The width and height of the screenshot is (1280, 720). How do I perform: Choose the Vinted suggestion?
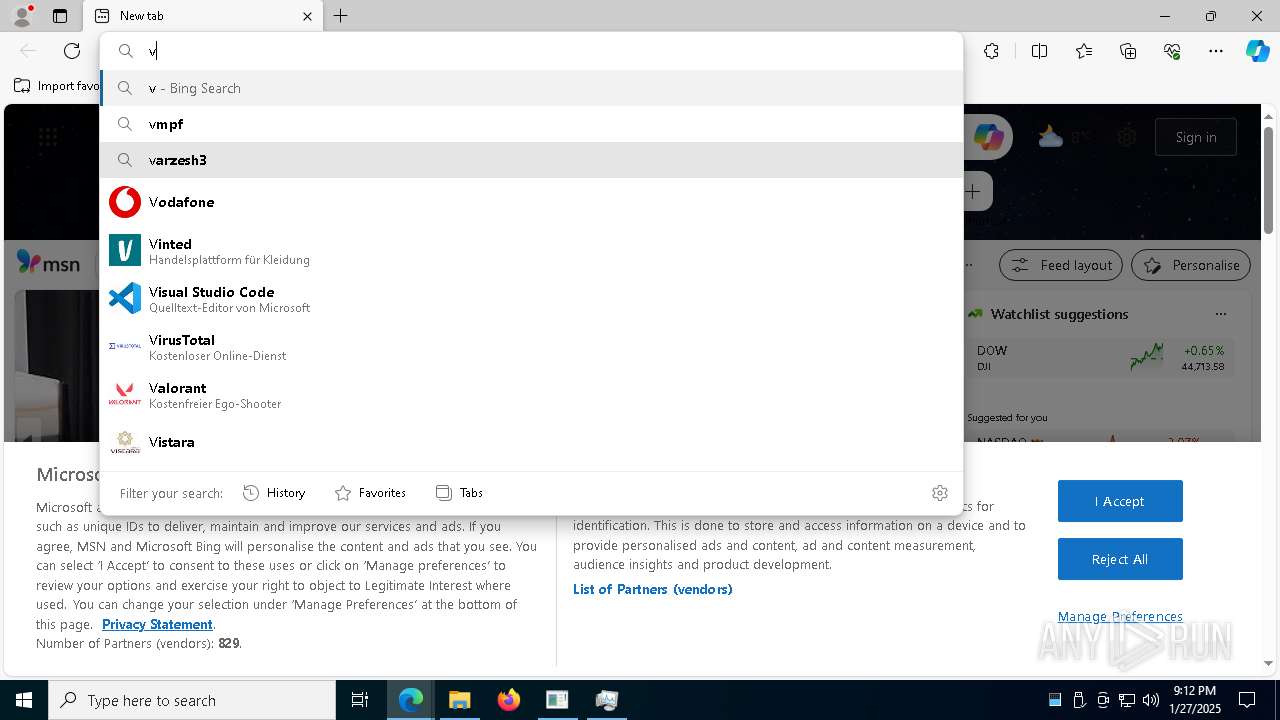(531, 250)
